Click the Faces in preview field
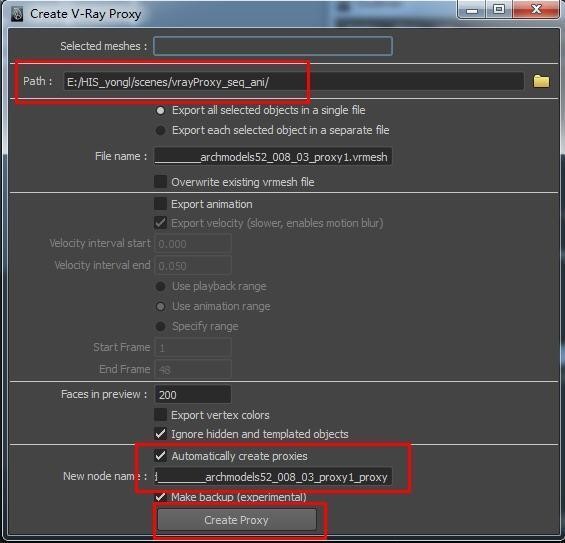 (192, 395)
